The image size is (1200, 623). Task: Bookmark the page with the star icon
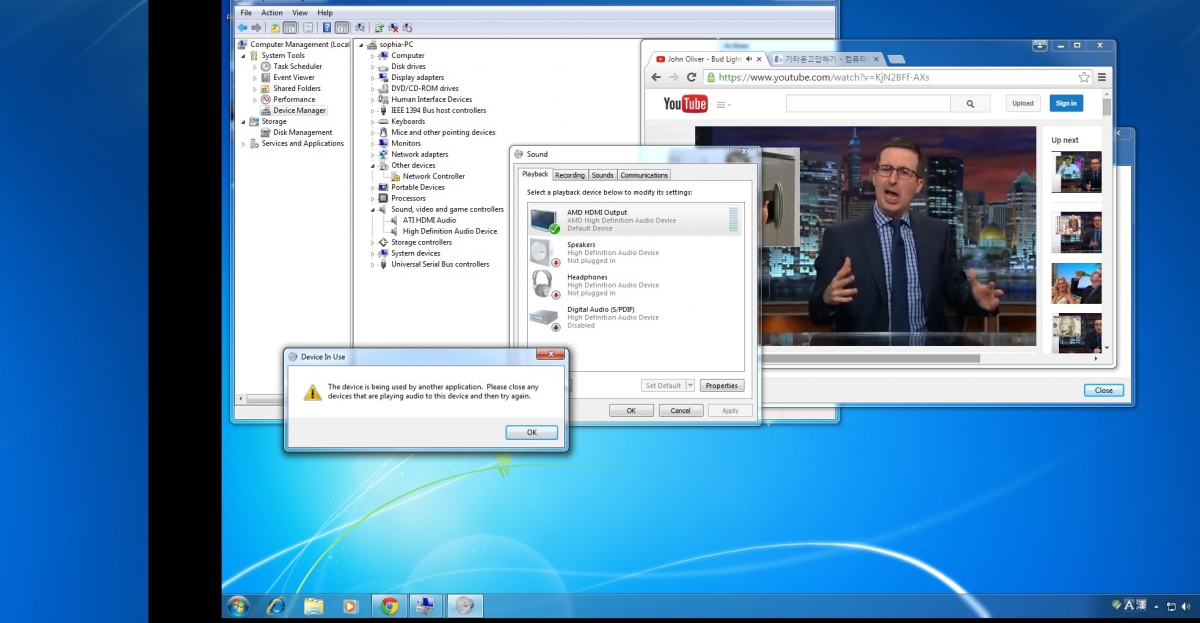coord(1084,77)
